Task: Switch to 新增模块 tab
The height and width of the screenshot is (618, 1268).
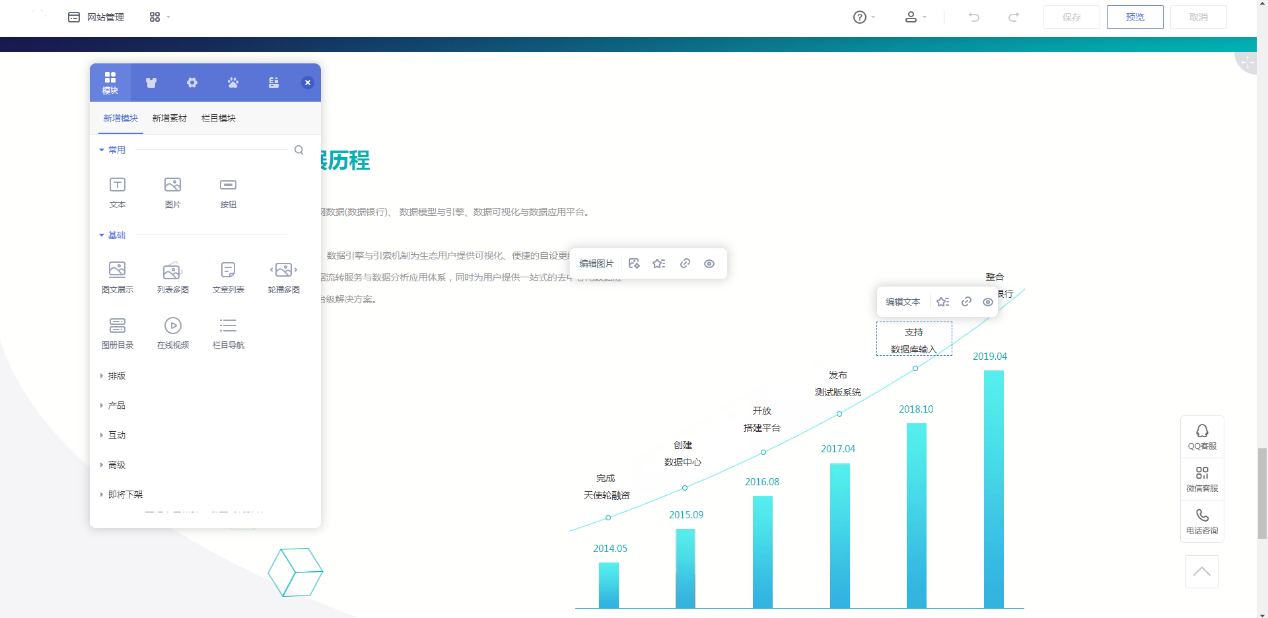Action: tap(121, 118)
